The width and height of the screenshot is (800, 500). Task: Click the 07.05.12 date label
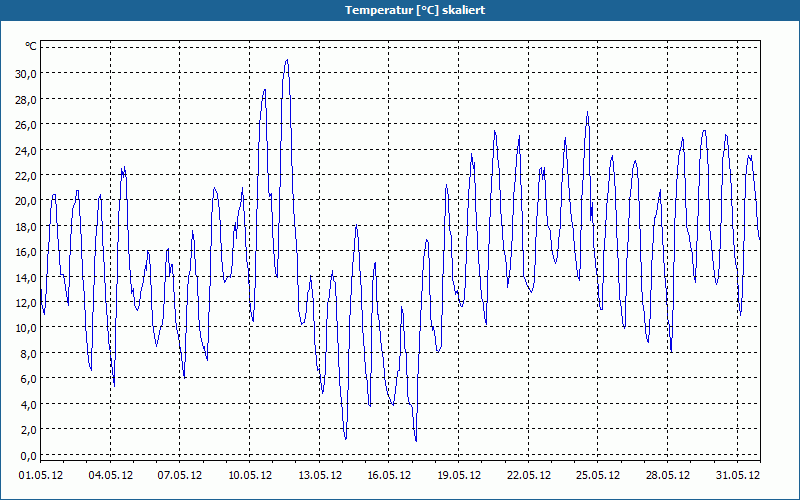180,475
